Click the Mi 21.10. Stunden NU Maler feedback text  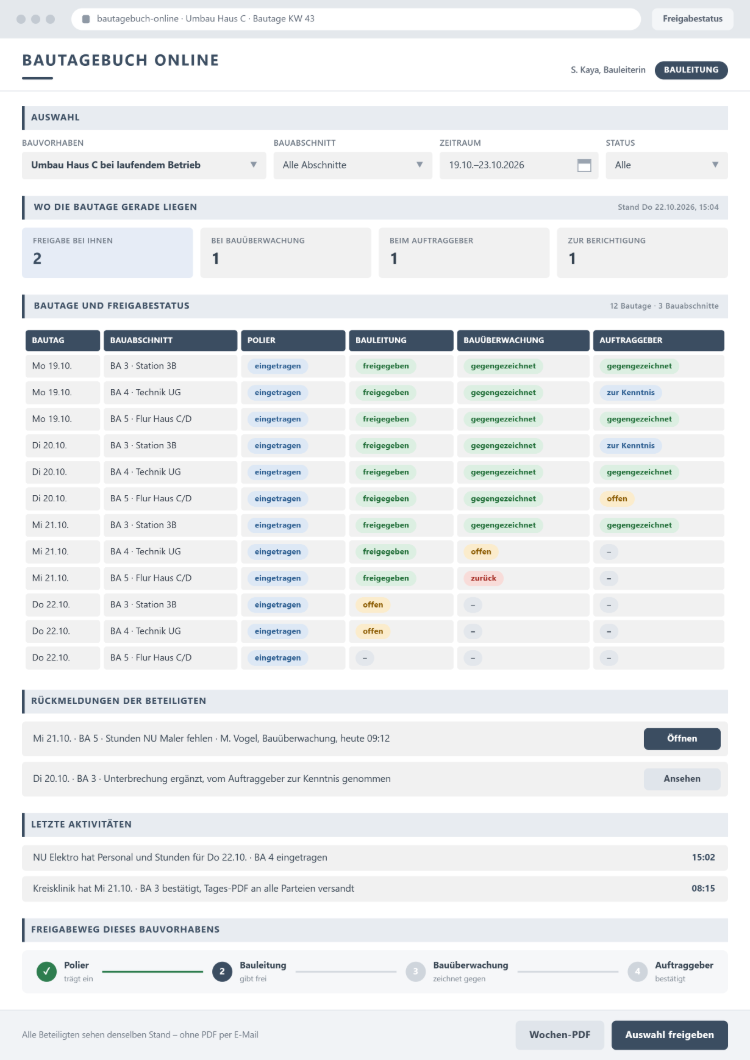[x=211, y=738]
